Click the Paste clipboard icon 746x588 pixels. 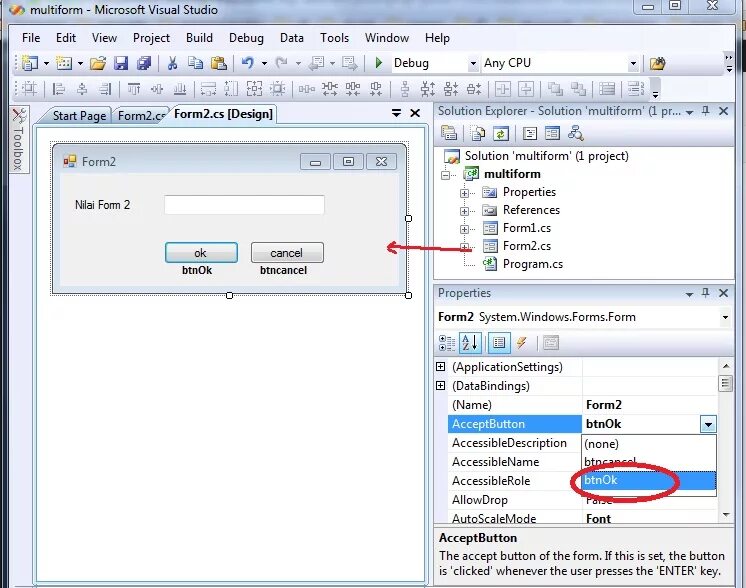pyautogui.click(x=218, y=63)
